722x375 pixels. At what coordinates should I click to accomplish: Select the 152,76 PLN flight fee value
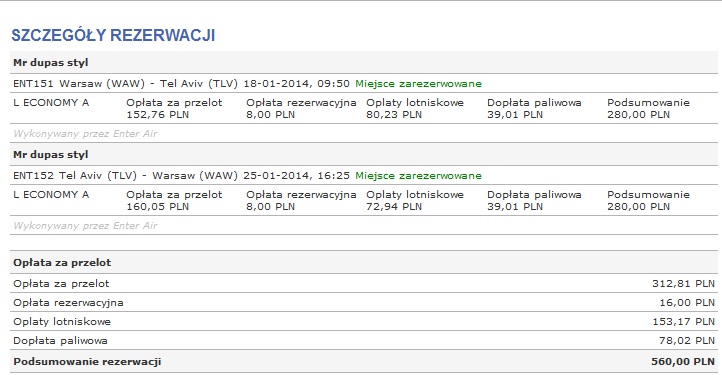pos(157,115)
